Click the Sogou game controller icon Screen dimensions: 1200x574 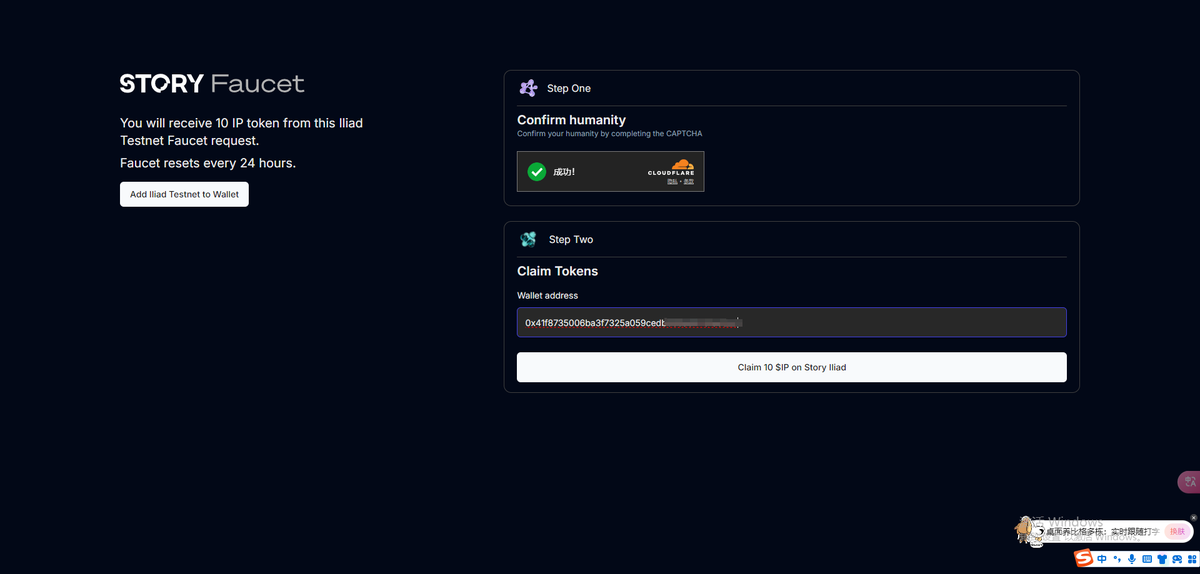1177,559
